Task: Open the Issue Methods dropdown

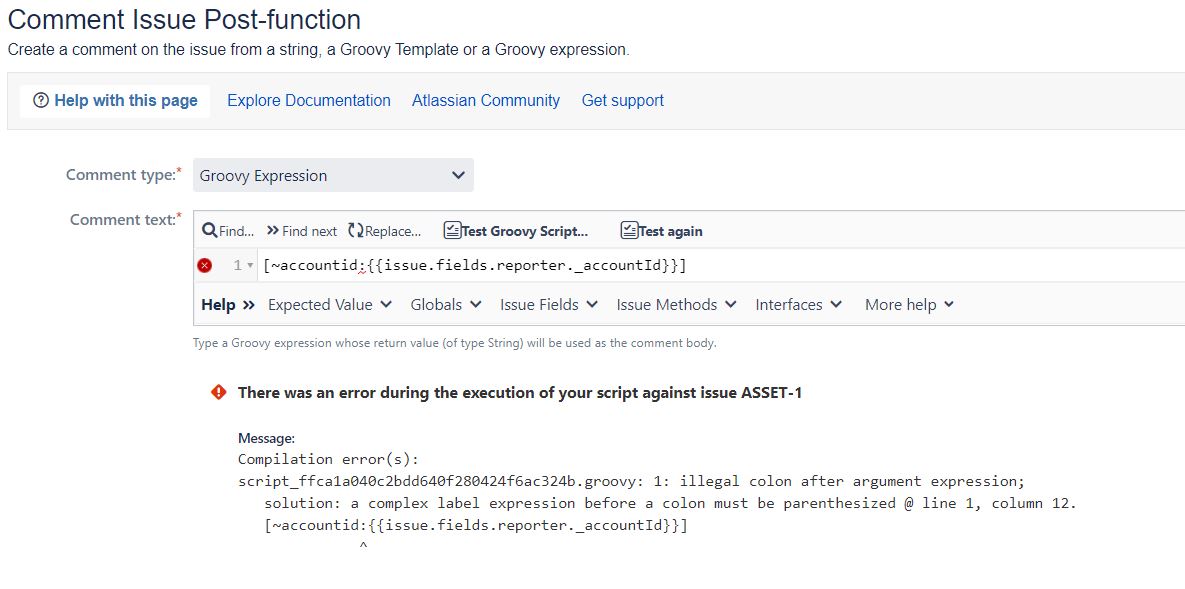Action: click(676, 304)
